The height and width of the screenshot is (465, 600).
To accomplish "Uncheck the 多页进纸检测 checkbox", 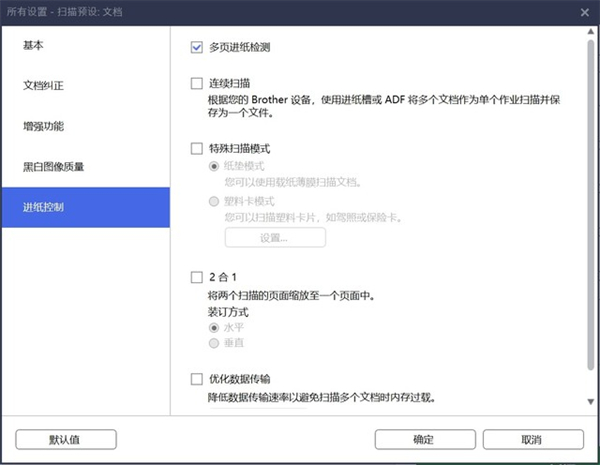I will [197, 47].
